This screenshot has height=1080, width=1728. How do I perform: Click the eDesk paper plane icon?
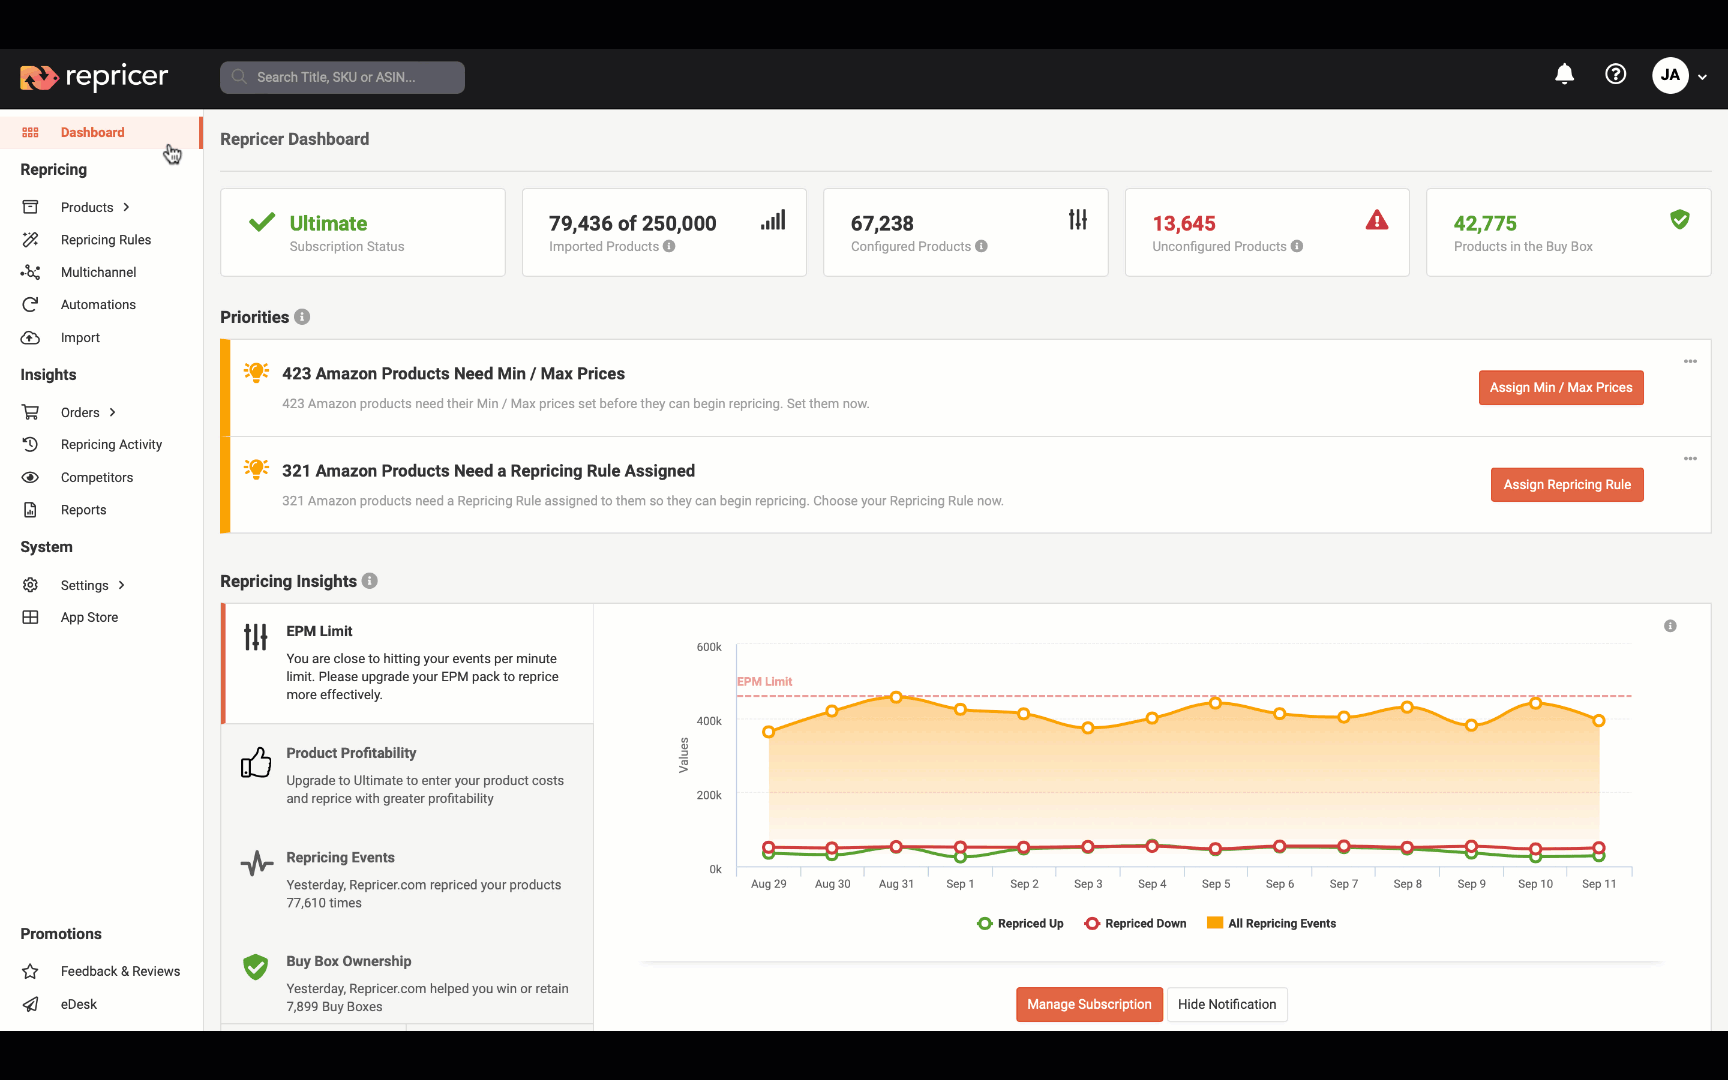click(30, 1005)
